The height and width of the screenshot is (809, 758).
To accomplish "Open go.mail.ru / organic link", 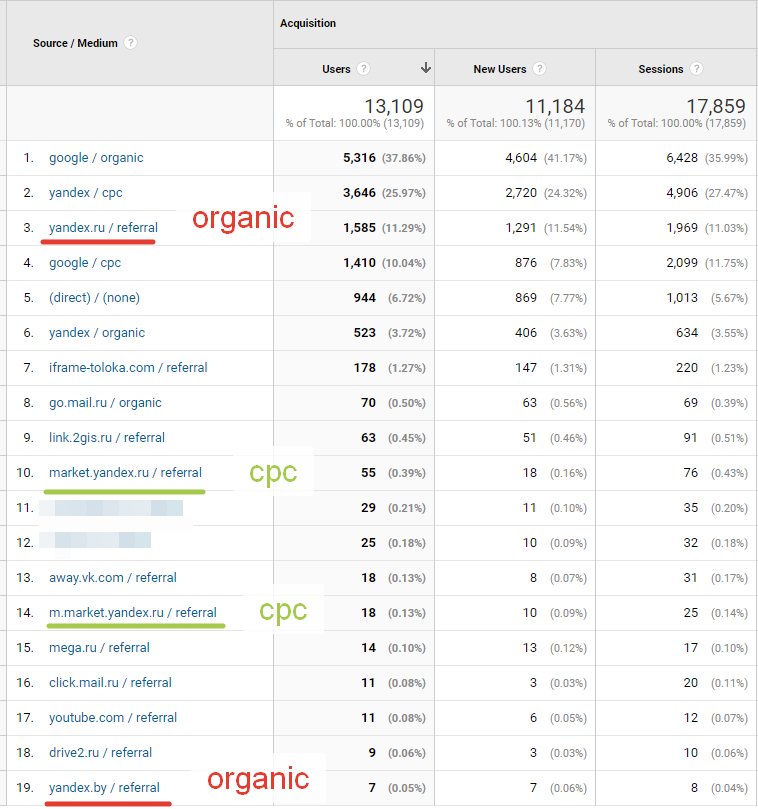I will pos(105,402).
